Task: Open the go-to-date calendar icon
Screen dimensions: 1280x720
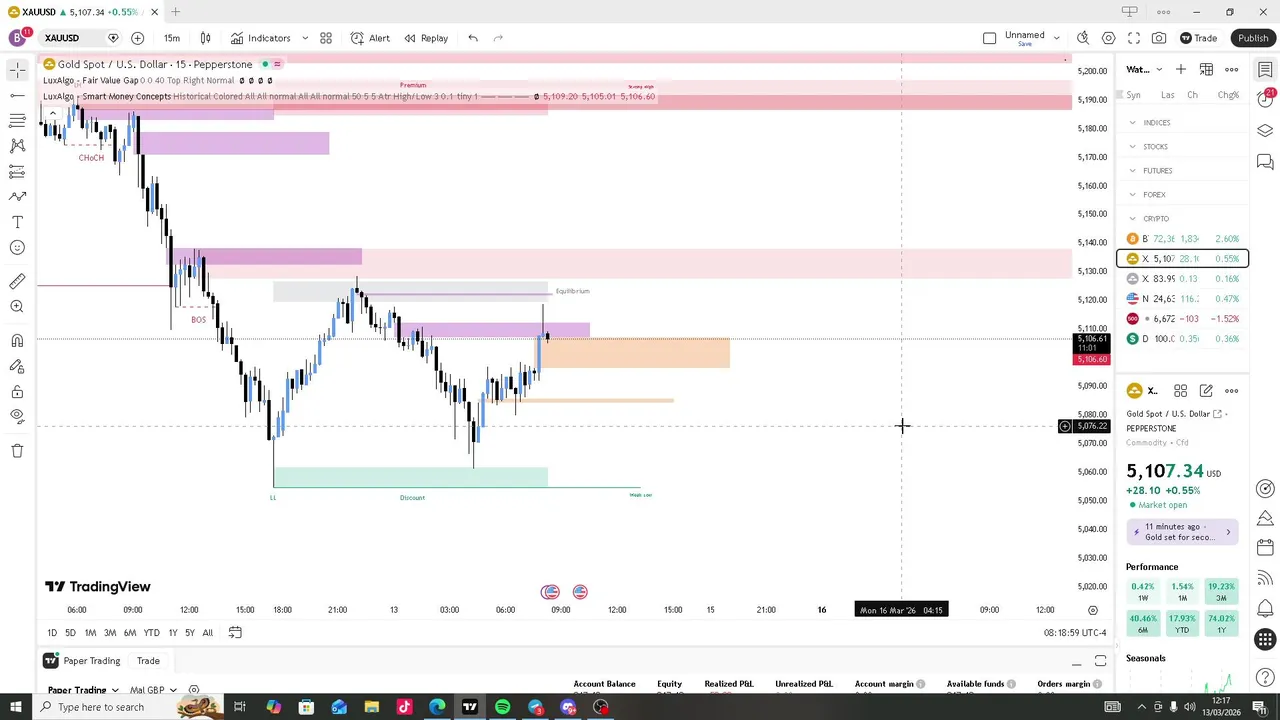Action: pyautogui.click(x=235, y=633)
